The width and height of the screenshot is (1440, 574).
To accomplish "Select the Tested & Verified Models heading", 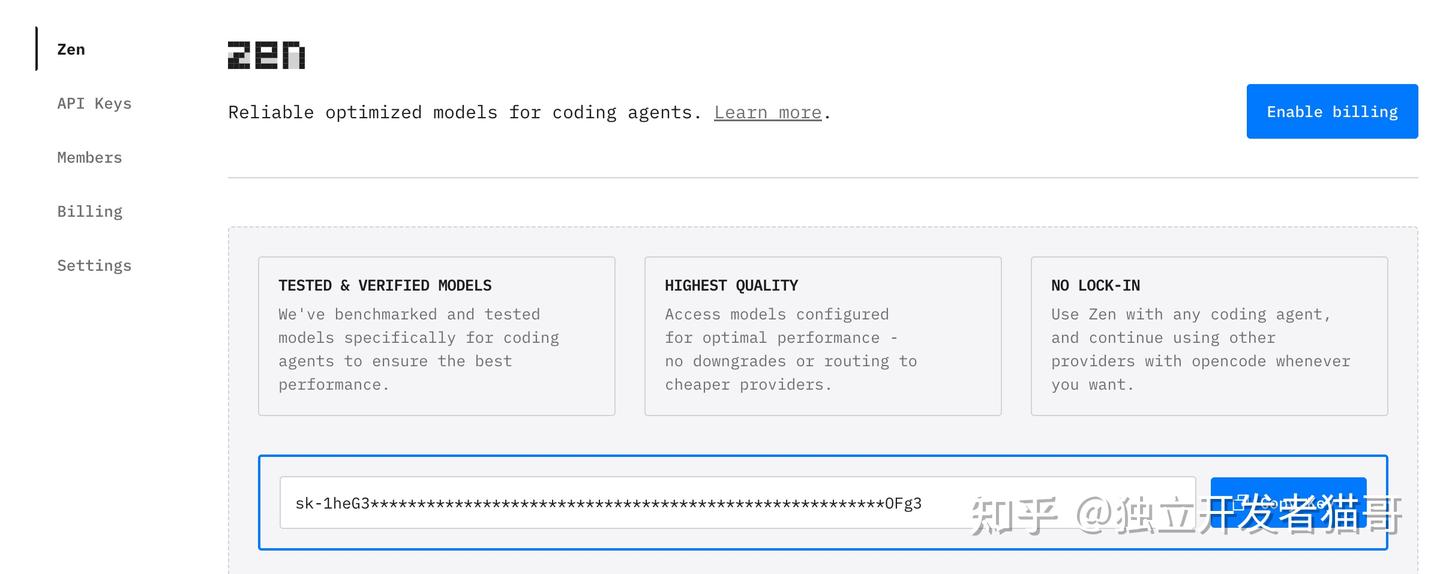I will point(385,285).
